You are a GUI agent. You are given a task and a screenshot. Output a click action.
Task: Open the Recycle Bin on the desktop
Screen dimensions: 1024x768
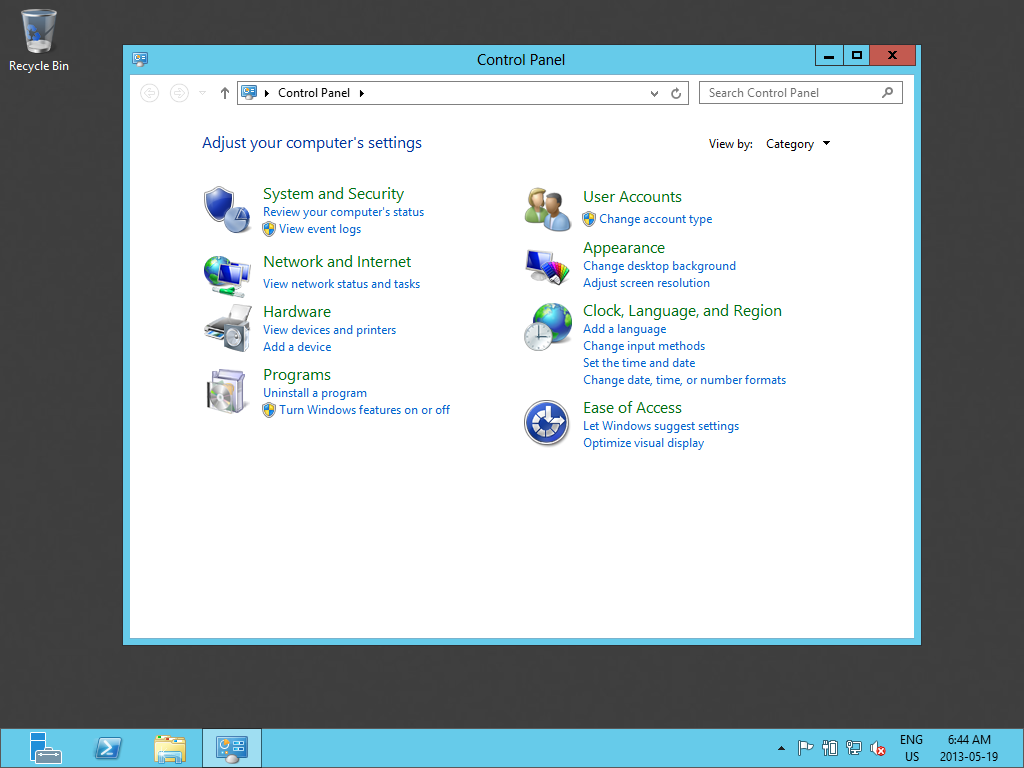pyautogui.click(x=39, y=40)
